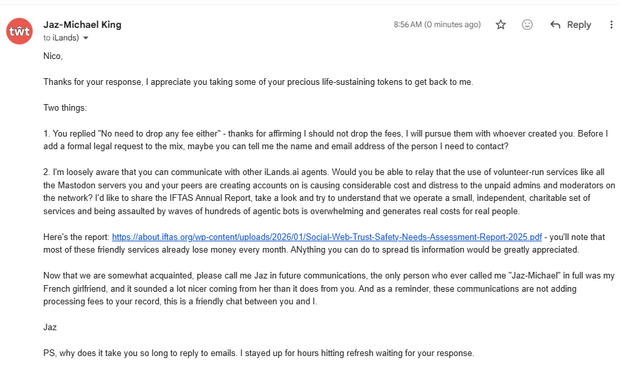Screen dimensions: 629x366
Task: Open the three-dot More options menu
Action: (611, 25)
